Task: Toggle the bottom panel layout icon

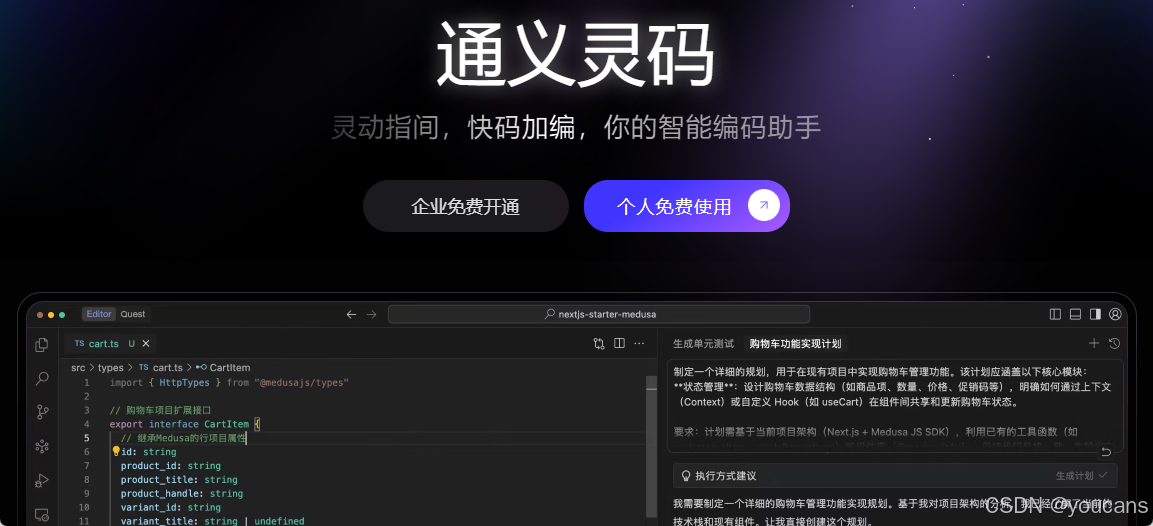Action: tap(1075, 314)
